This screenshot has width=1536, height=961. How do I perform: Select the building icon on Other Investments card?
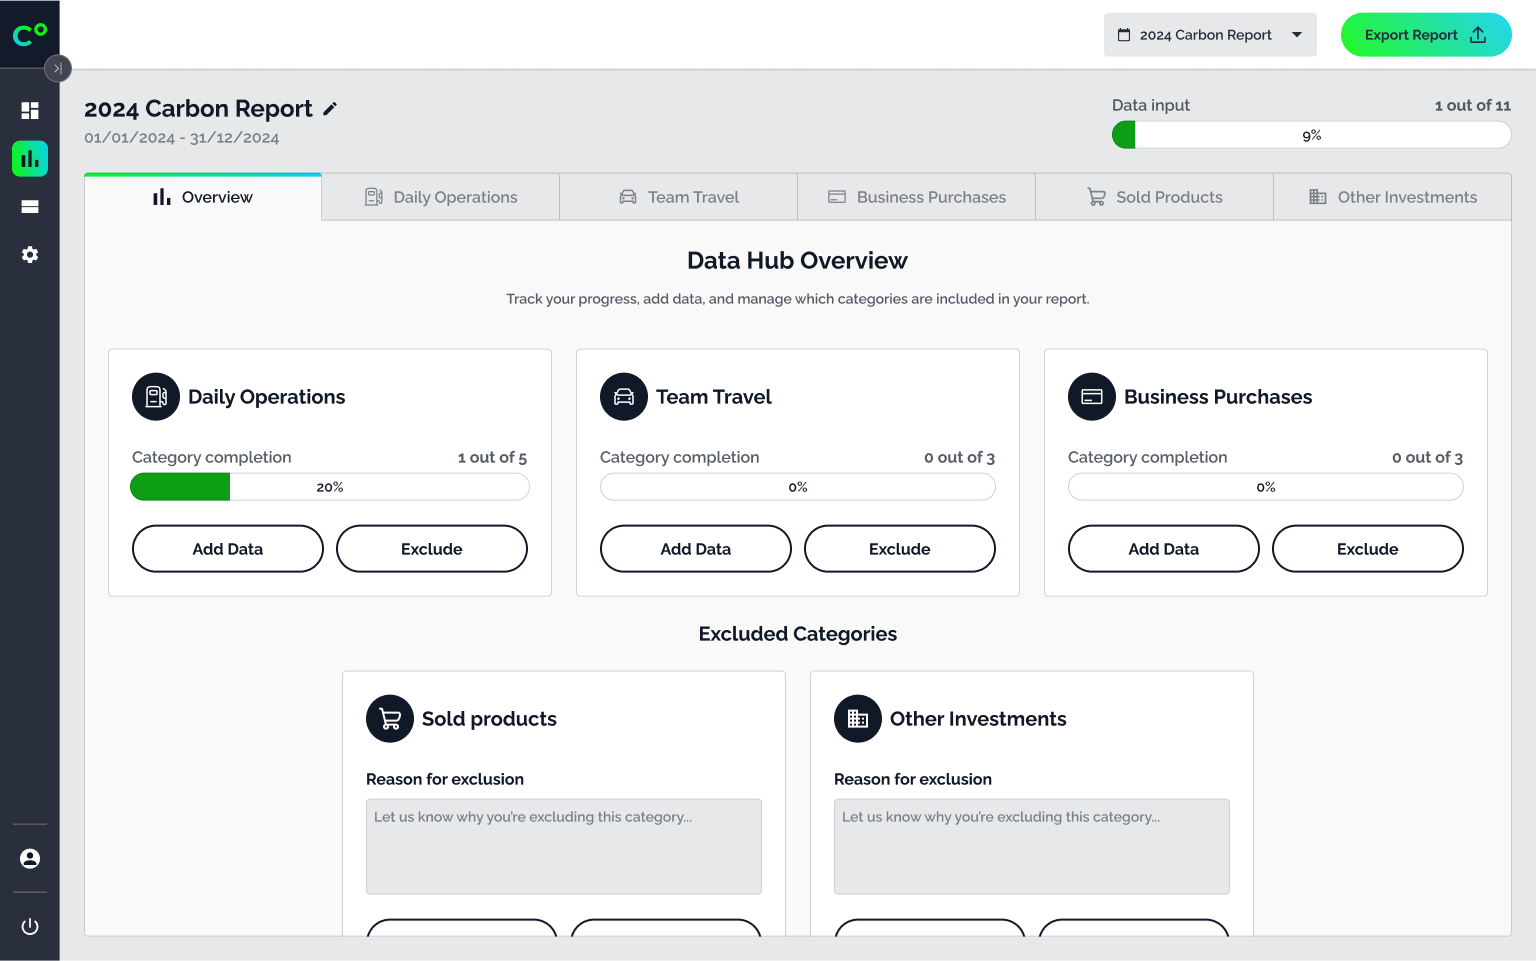tap(857, 718)
